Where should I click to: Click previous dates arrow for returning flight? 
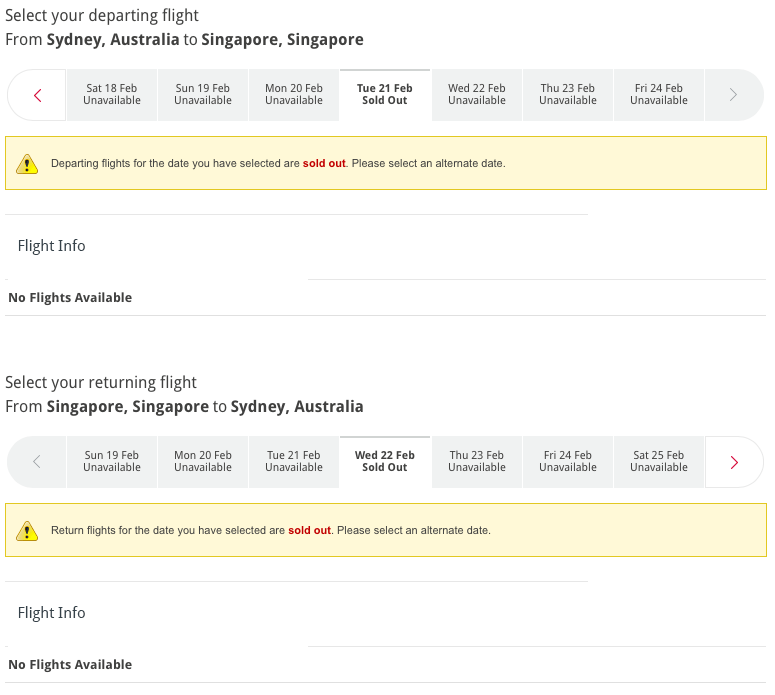(37, 462)
